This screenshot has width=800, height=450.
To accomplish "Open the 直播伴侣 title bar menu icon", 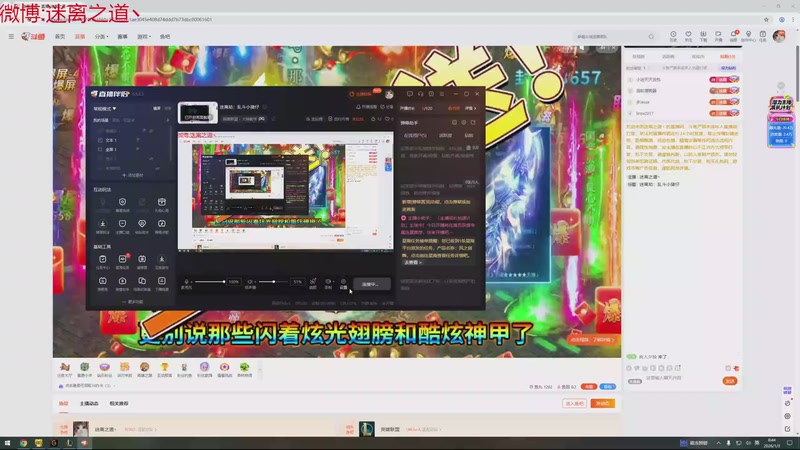I will (x=442, y=94).
